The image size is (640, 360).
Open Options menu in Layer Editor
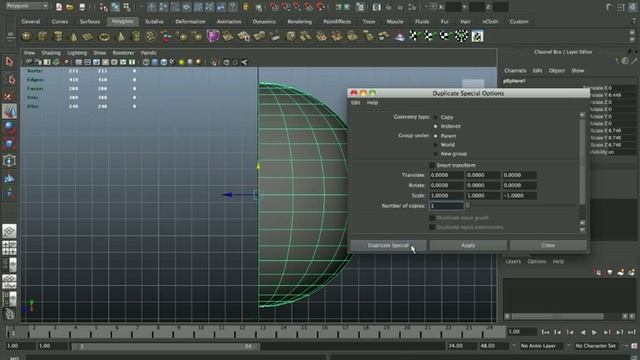click(537, 262)
